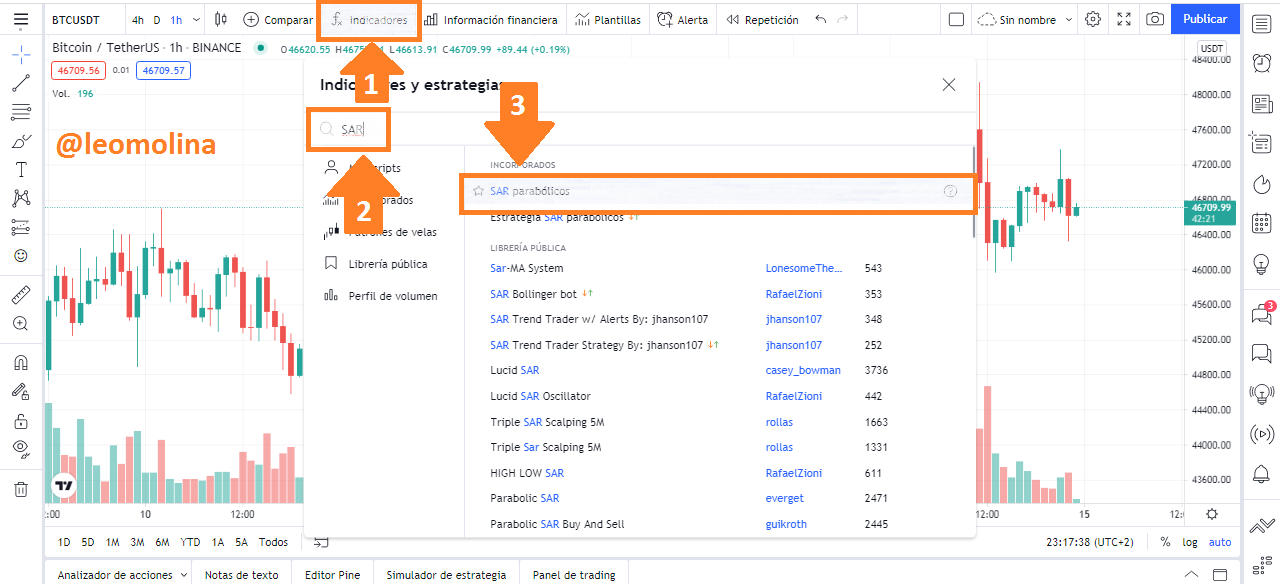
Task: Close the Indicadores y estrategias dialog
Action: (949, 85)
